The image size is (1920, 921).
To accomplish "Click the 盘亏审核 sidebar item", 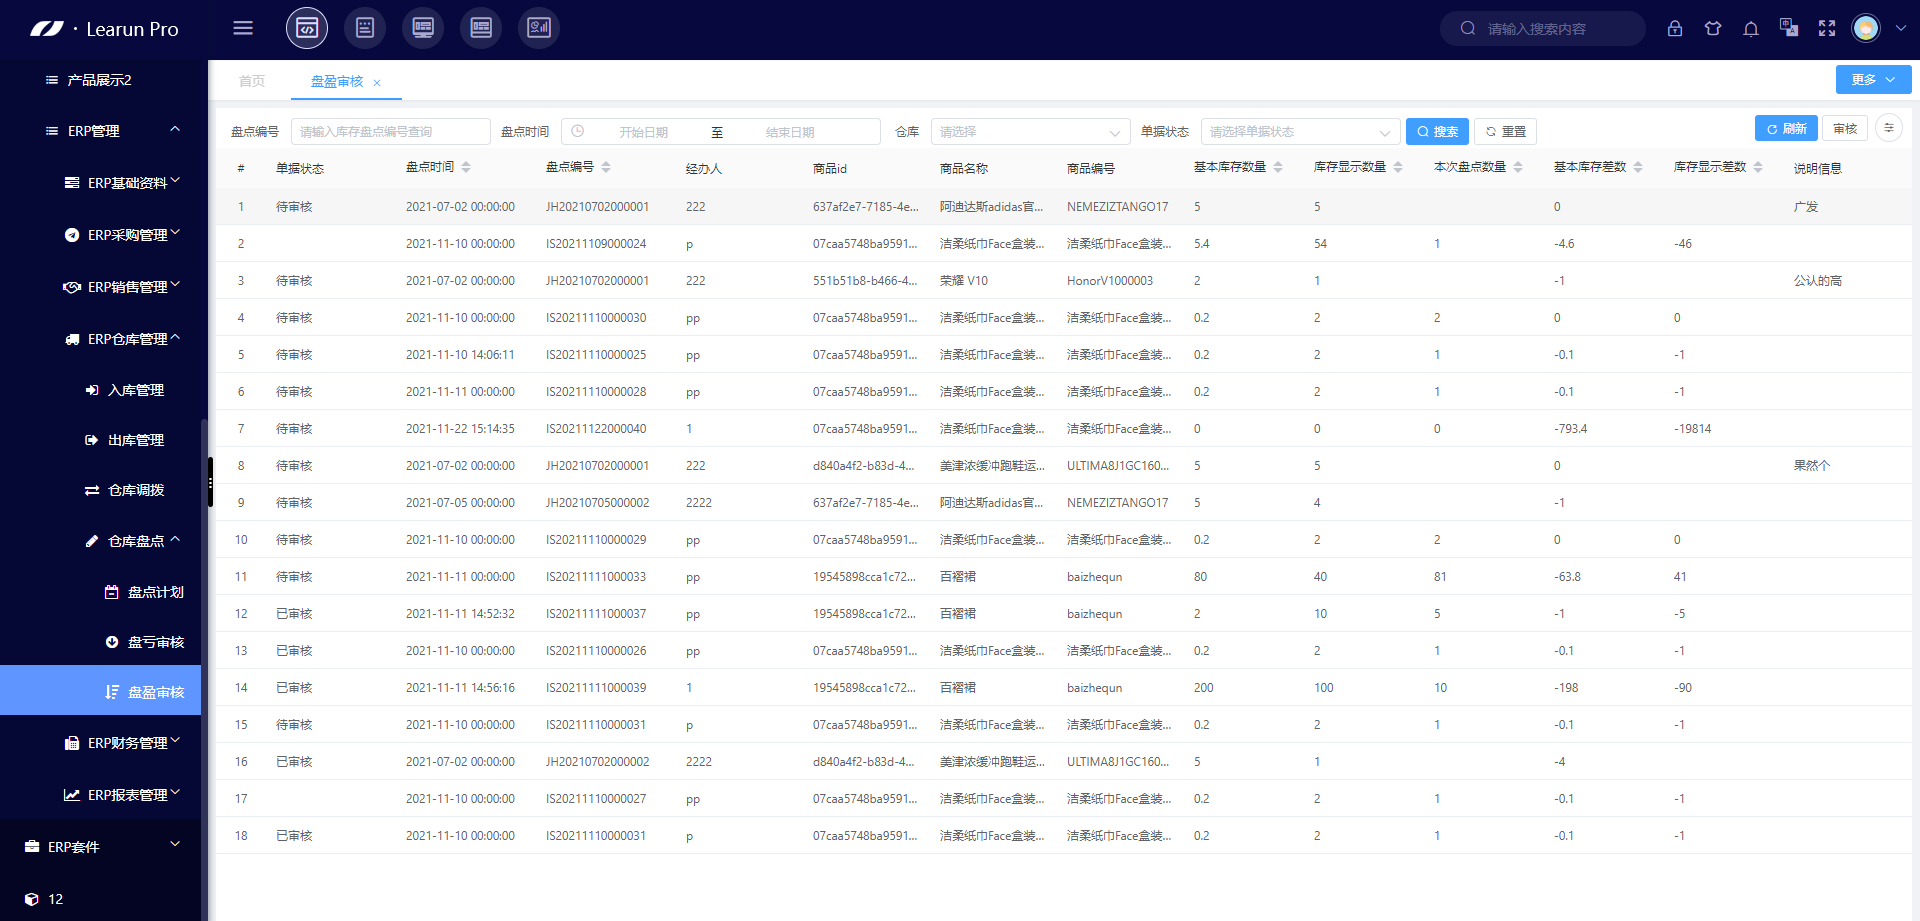I will click(155, 642).
